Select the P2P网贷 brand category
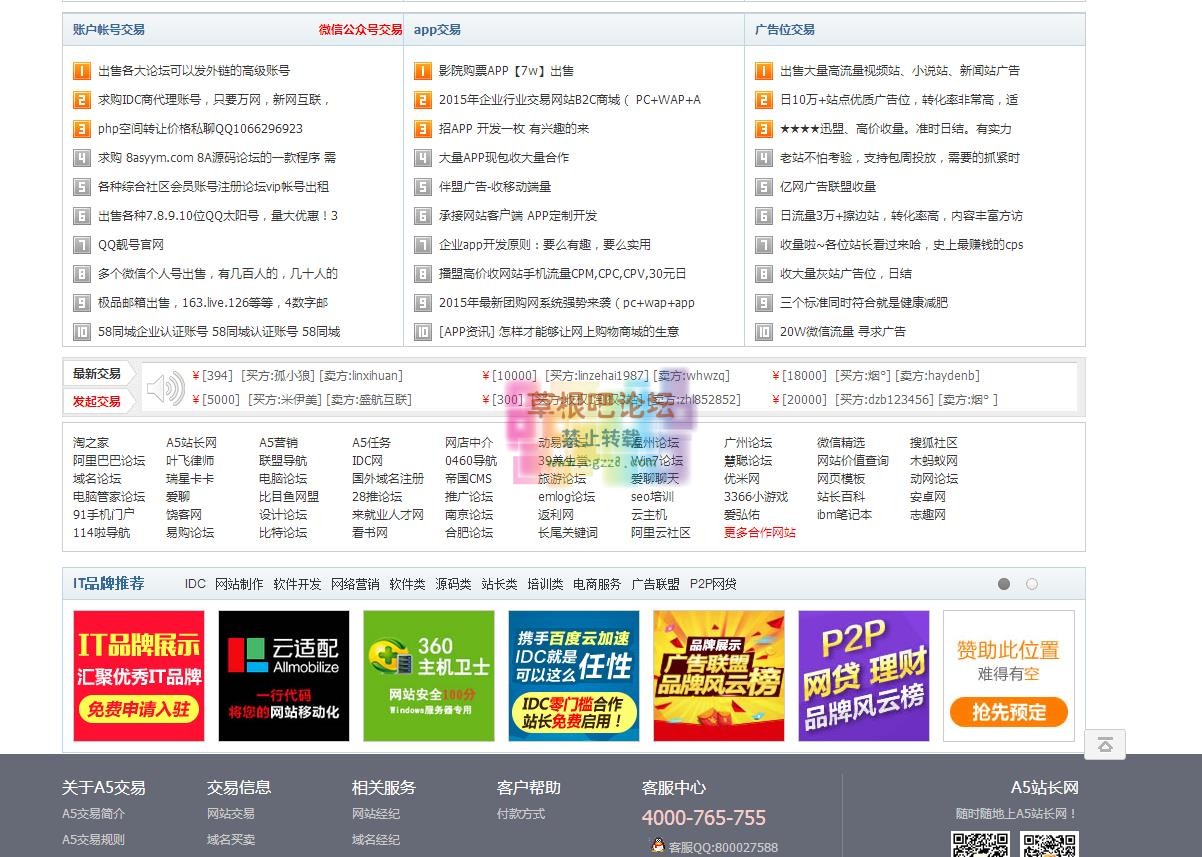This screenshot has height=857, width=1202. 713,584
